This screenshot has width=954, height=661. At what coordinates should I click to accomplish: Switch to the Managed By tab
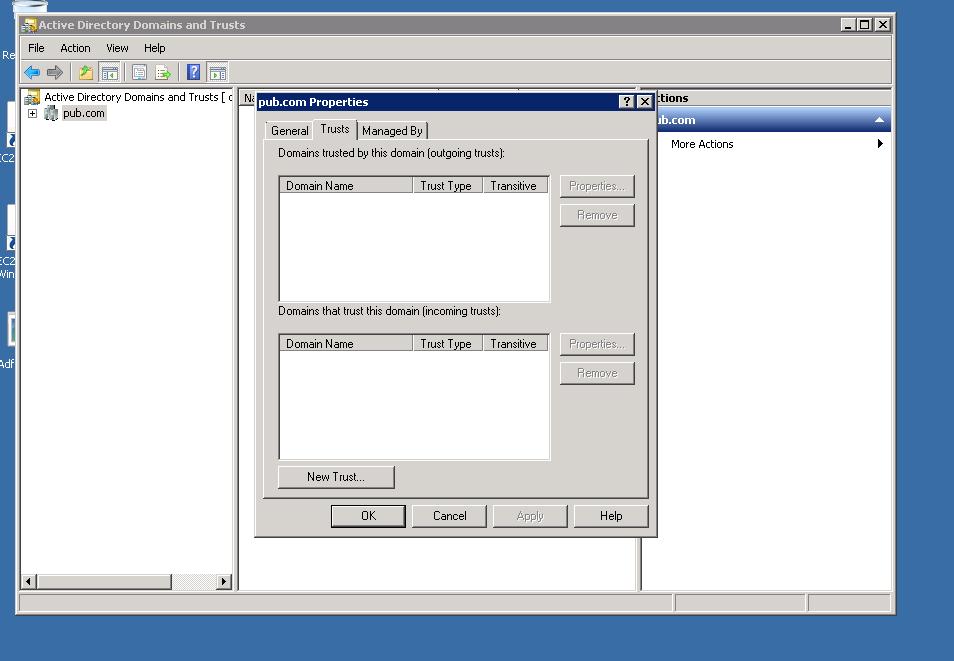point(392,130)
